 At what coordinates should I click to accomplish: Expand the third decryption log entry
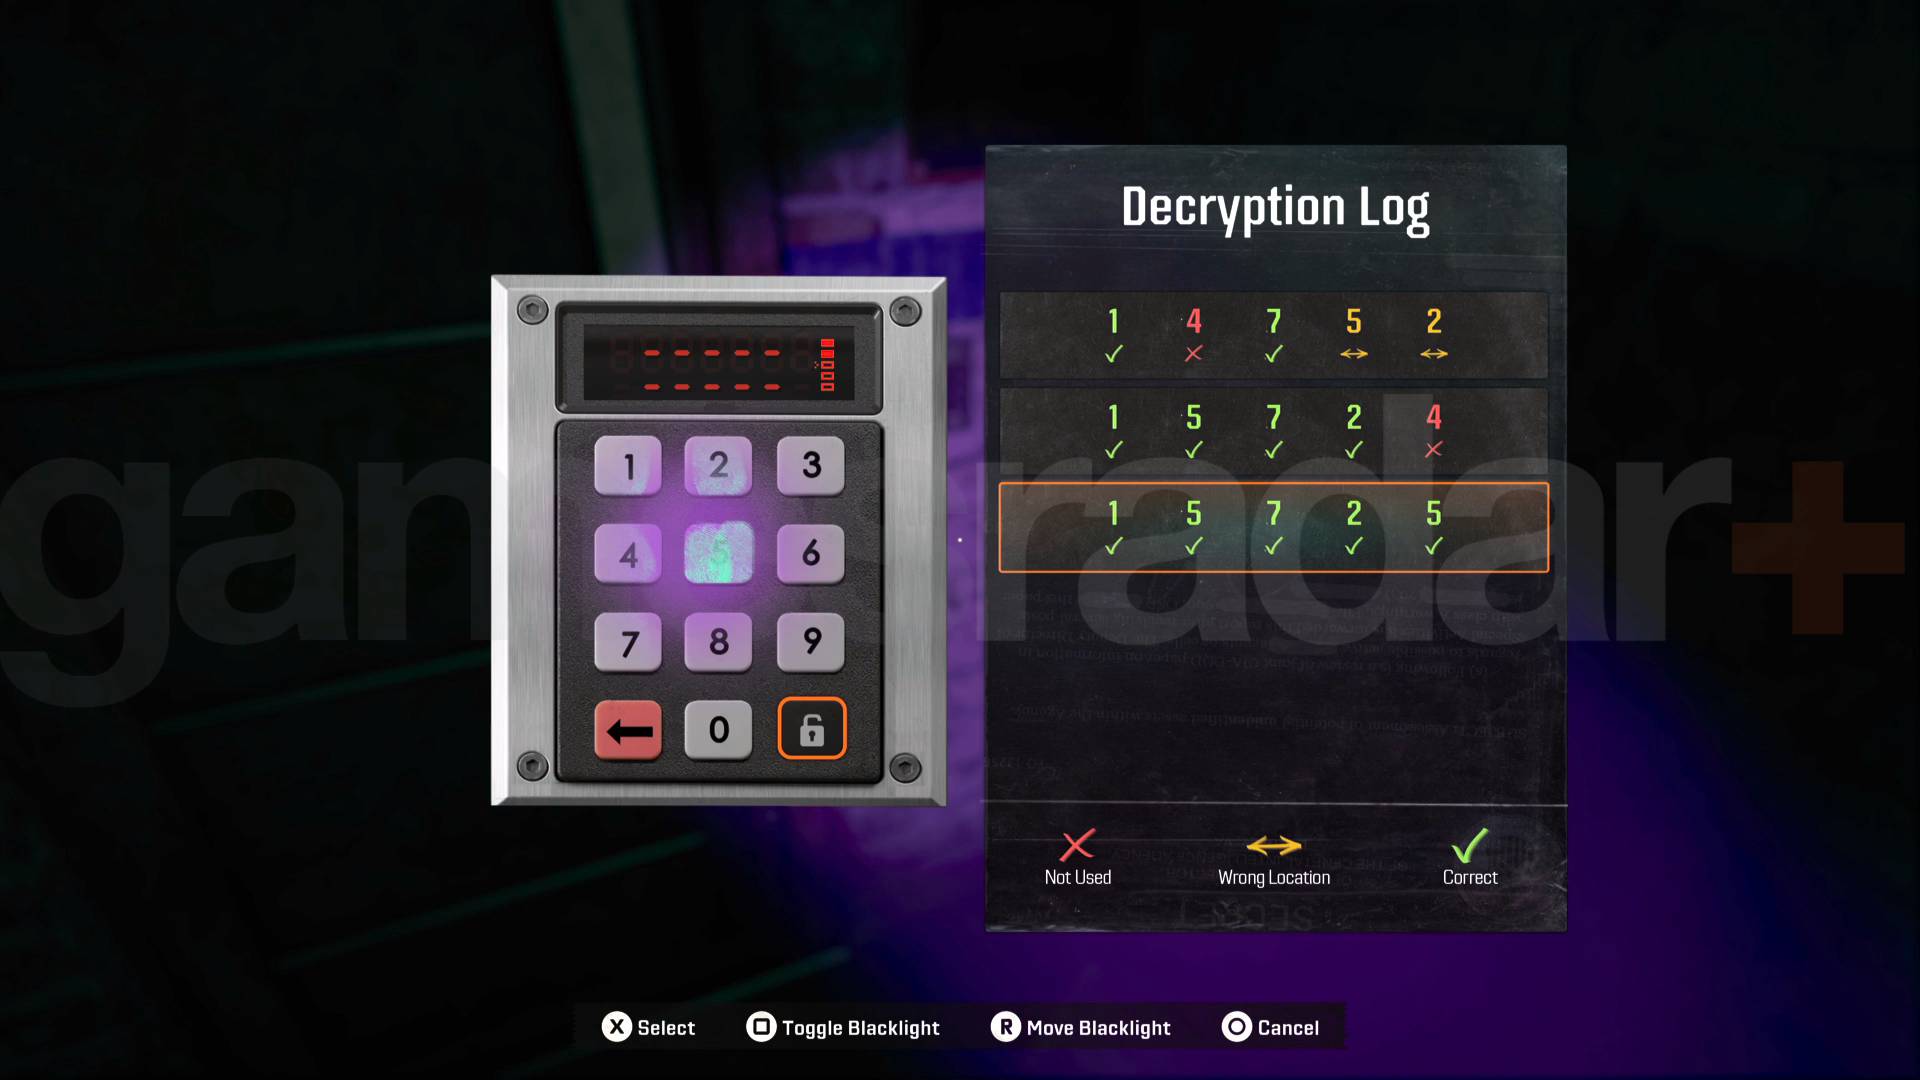1273,529
